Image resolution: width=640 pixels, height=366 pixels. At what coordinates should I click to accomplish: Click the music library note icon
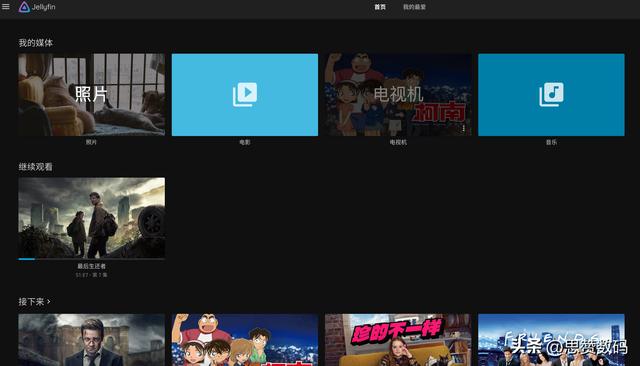point(551,95)
